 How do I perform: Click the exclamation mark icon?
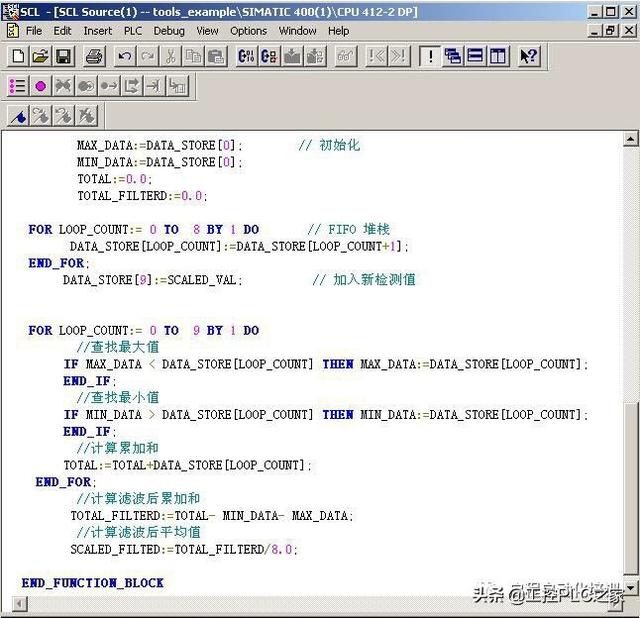pyautogui.click(x=430, y=56)
